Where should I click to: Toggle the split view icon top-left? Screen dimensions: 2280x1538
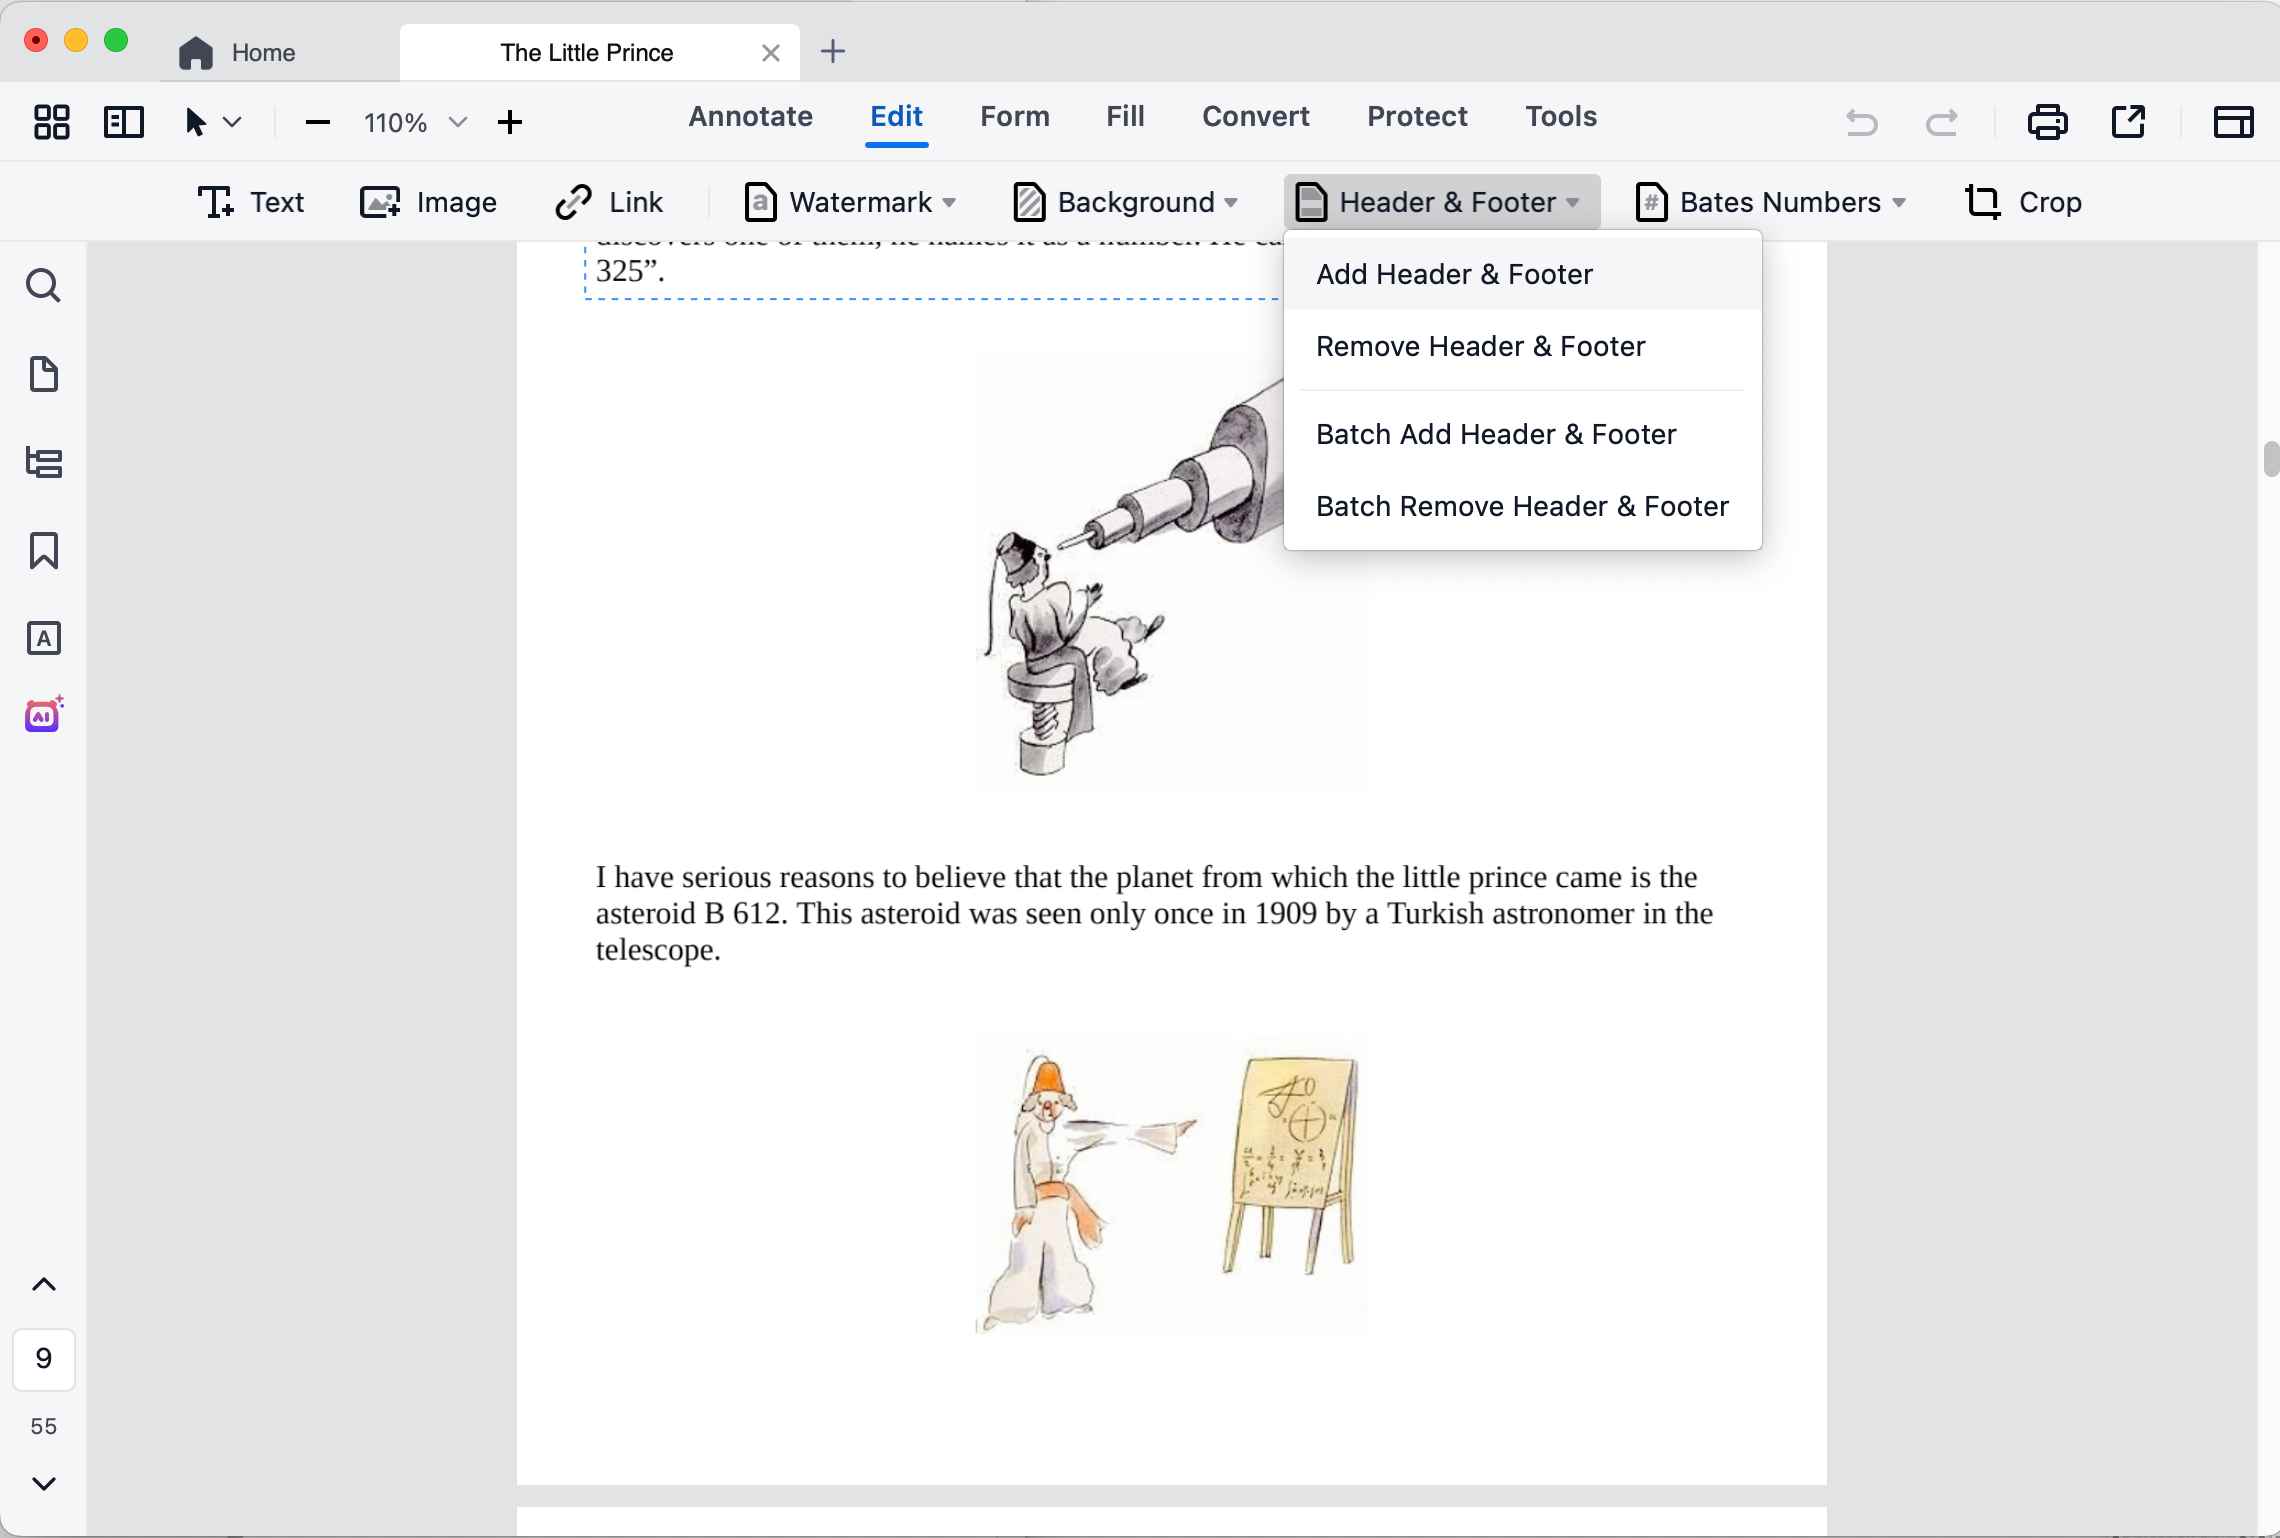click(123, 121)
